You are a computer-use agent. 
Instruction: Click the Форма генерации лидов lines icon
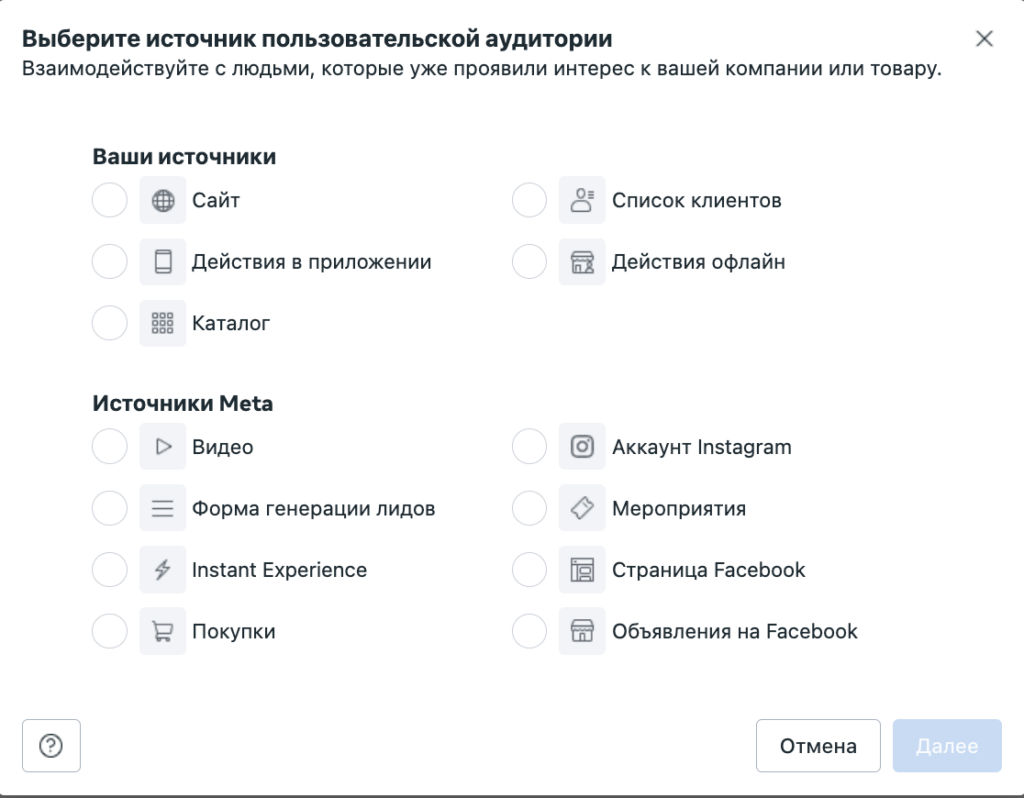point(163,508)
